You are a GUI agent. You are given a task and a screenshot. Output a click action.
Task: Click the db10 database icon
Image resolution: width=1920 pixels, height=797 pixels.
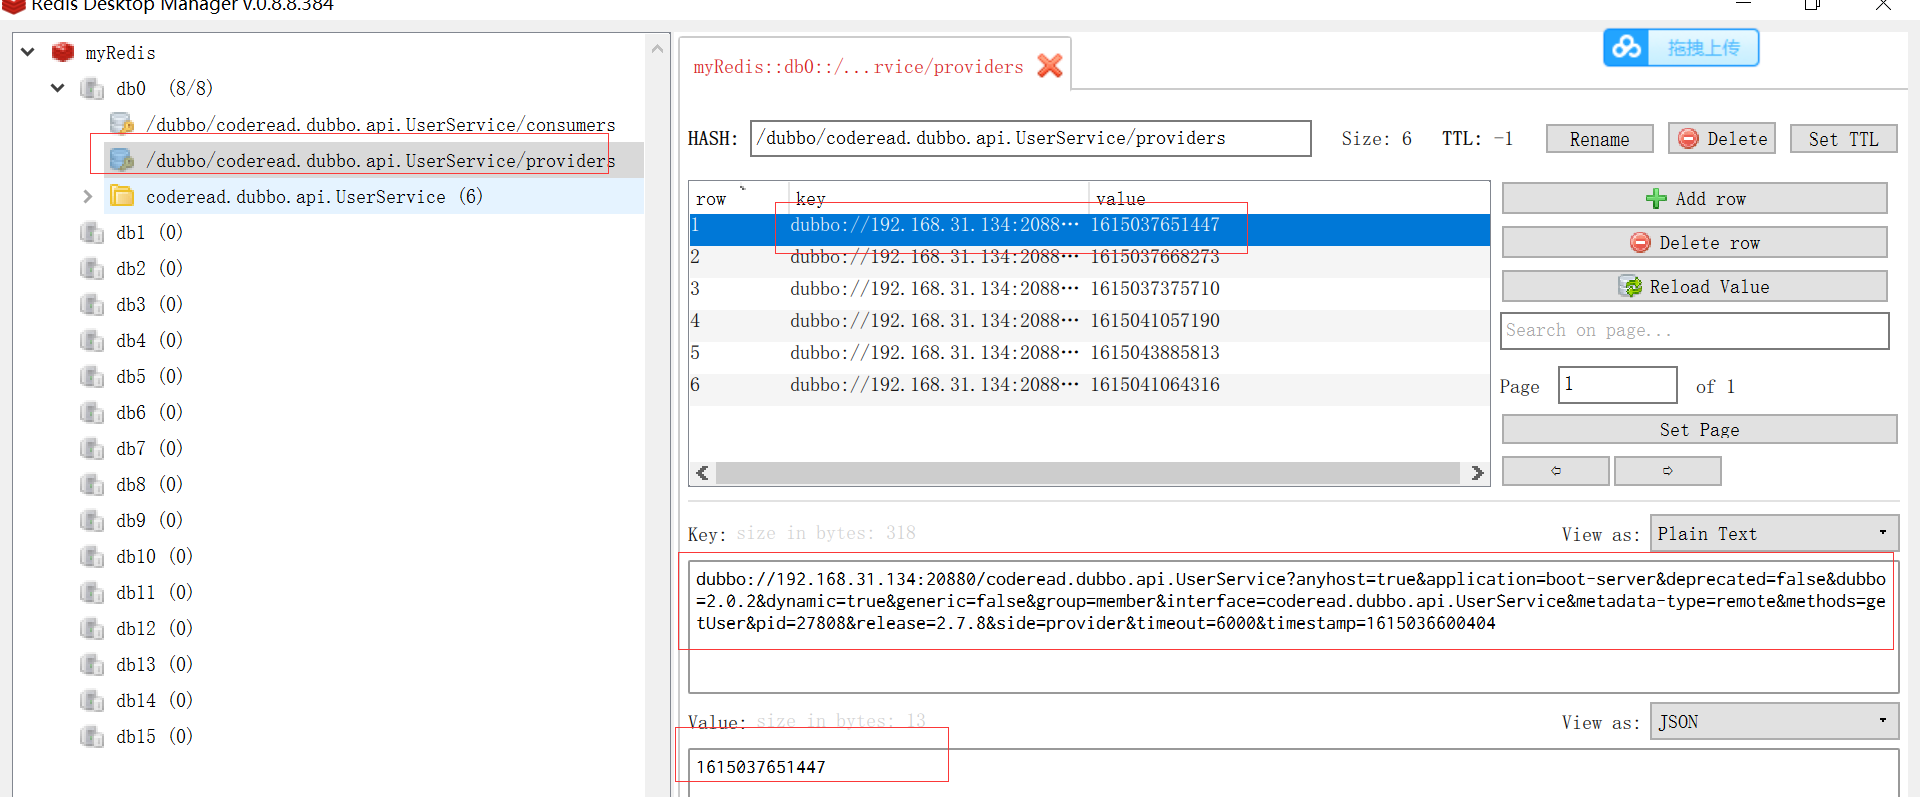[92, 556]
